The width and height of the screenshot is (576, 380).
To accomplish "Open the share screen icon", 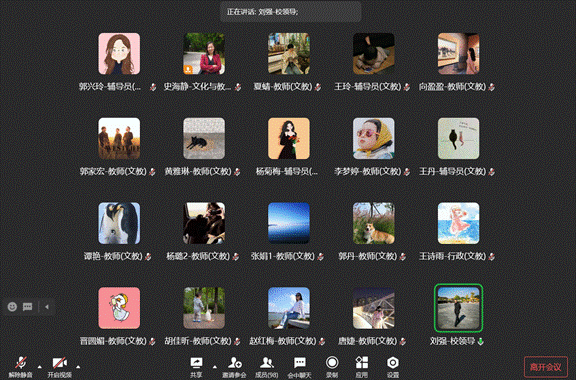I will click(x=196, y=363).
